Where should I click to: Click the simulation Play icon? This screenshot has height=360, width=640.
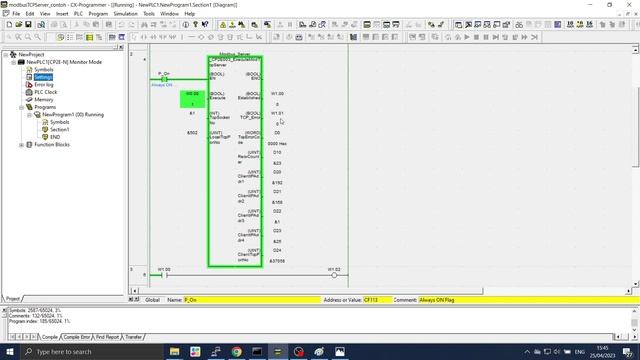click(x=467, y=37)
